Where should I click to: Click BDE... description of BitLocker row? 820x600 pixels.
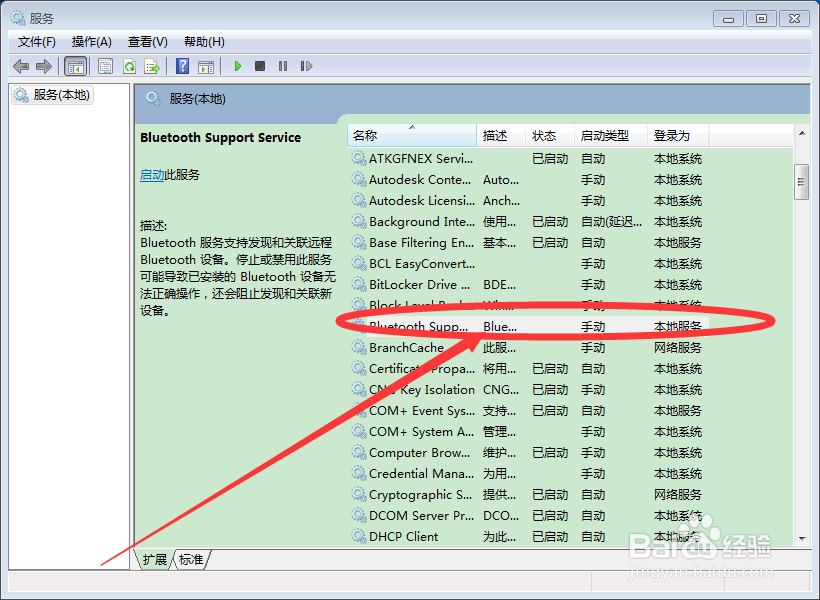tap(499, 285)
